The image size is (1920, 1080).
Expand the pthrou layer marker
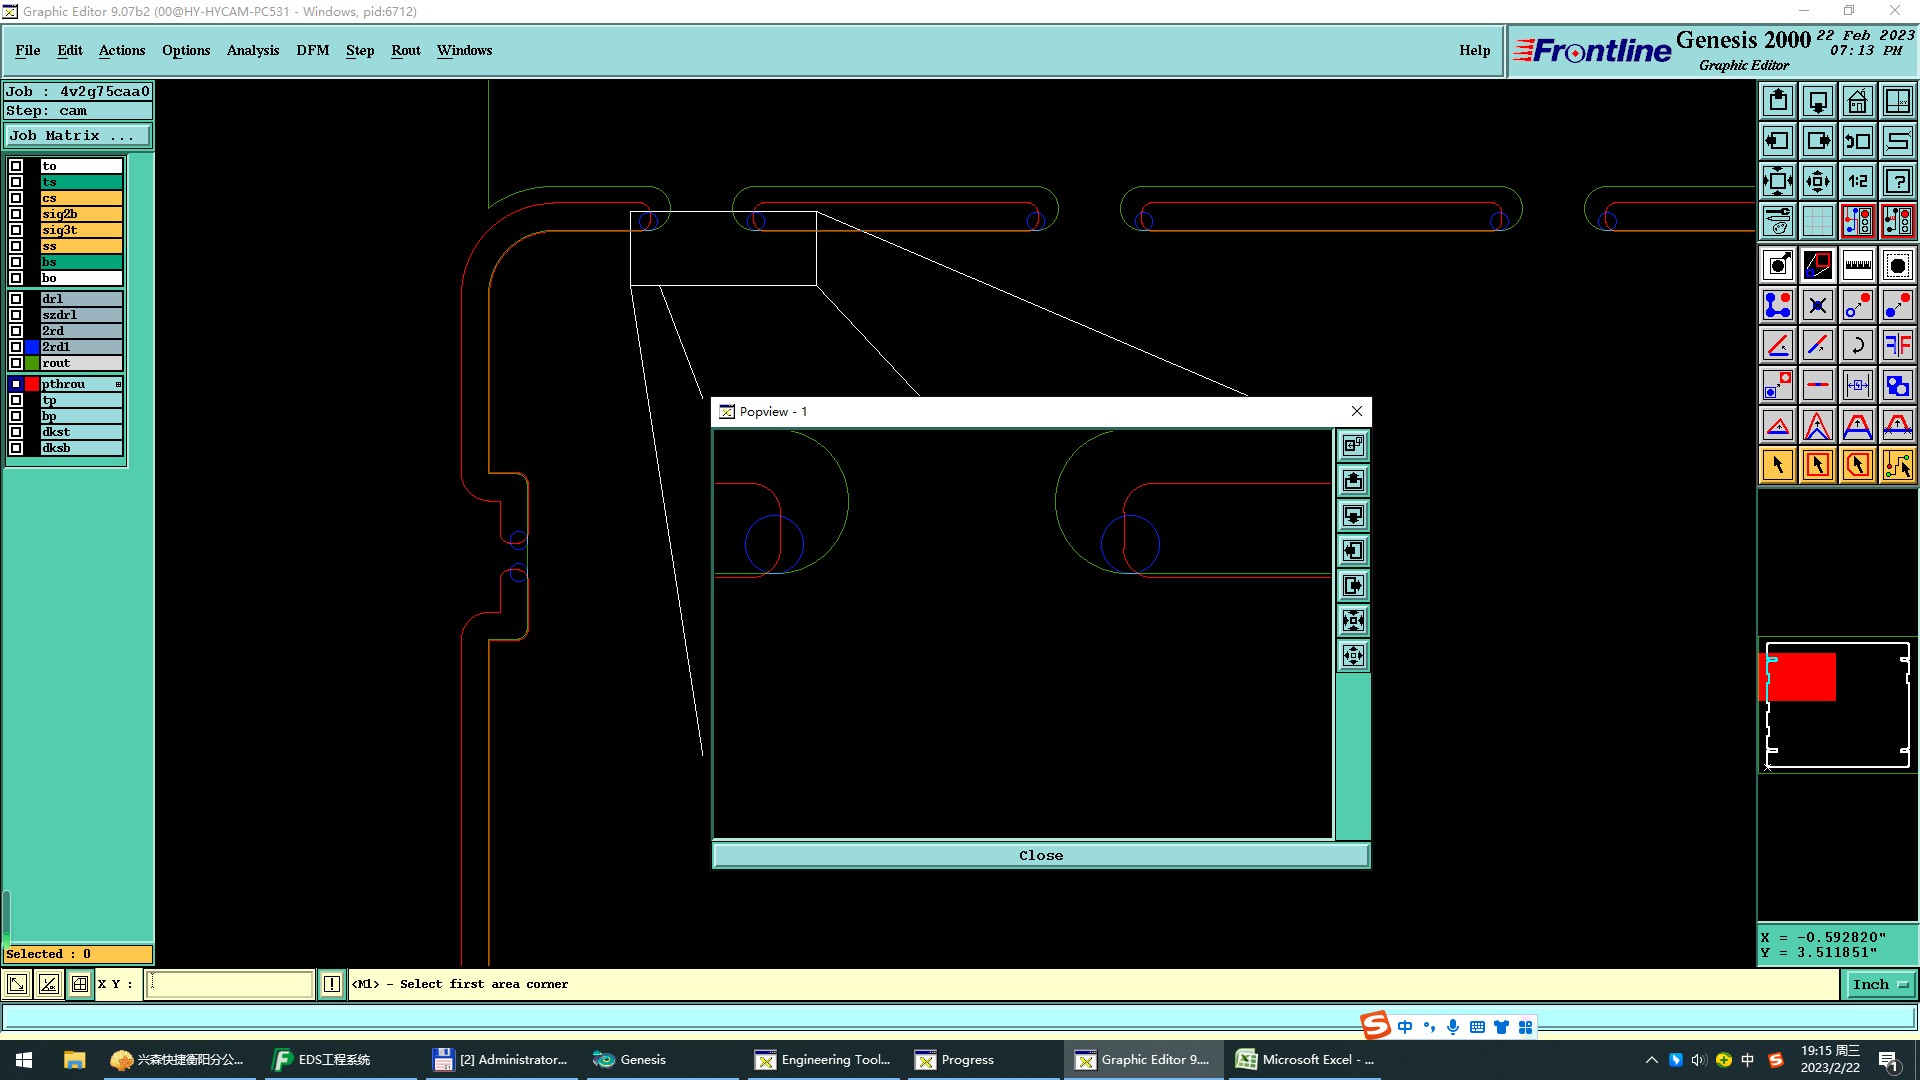(x=118, y=384)
